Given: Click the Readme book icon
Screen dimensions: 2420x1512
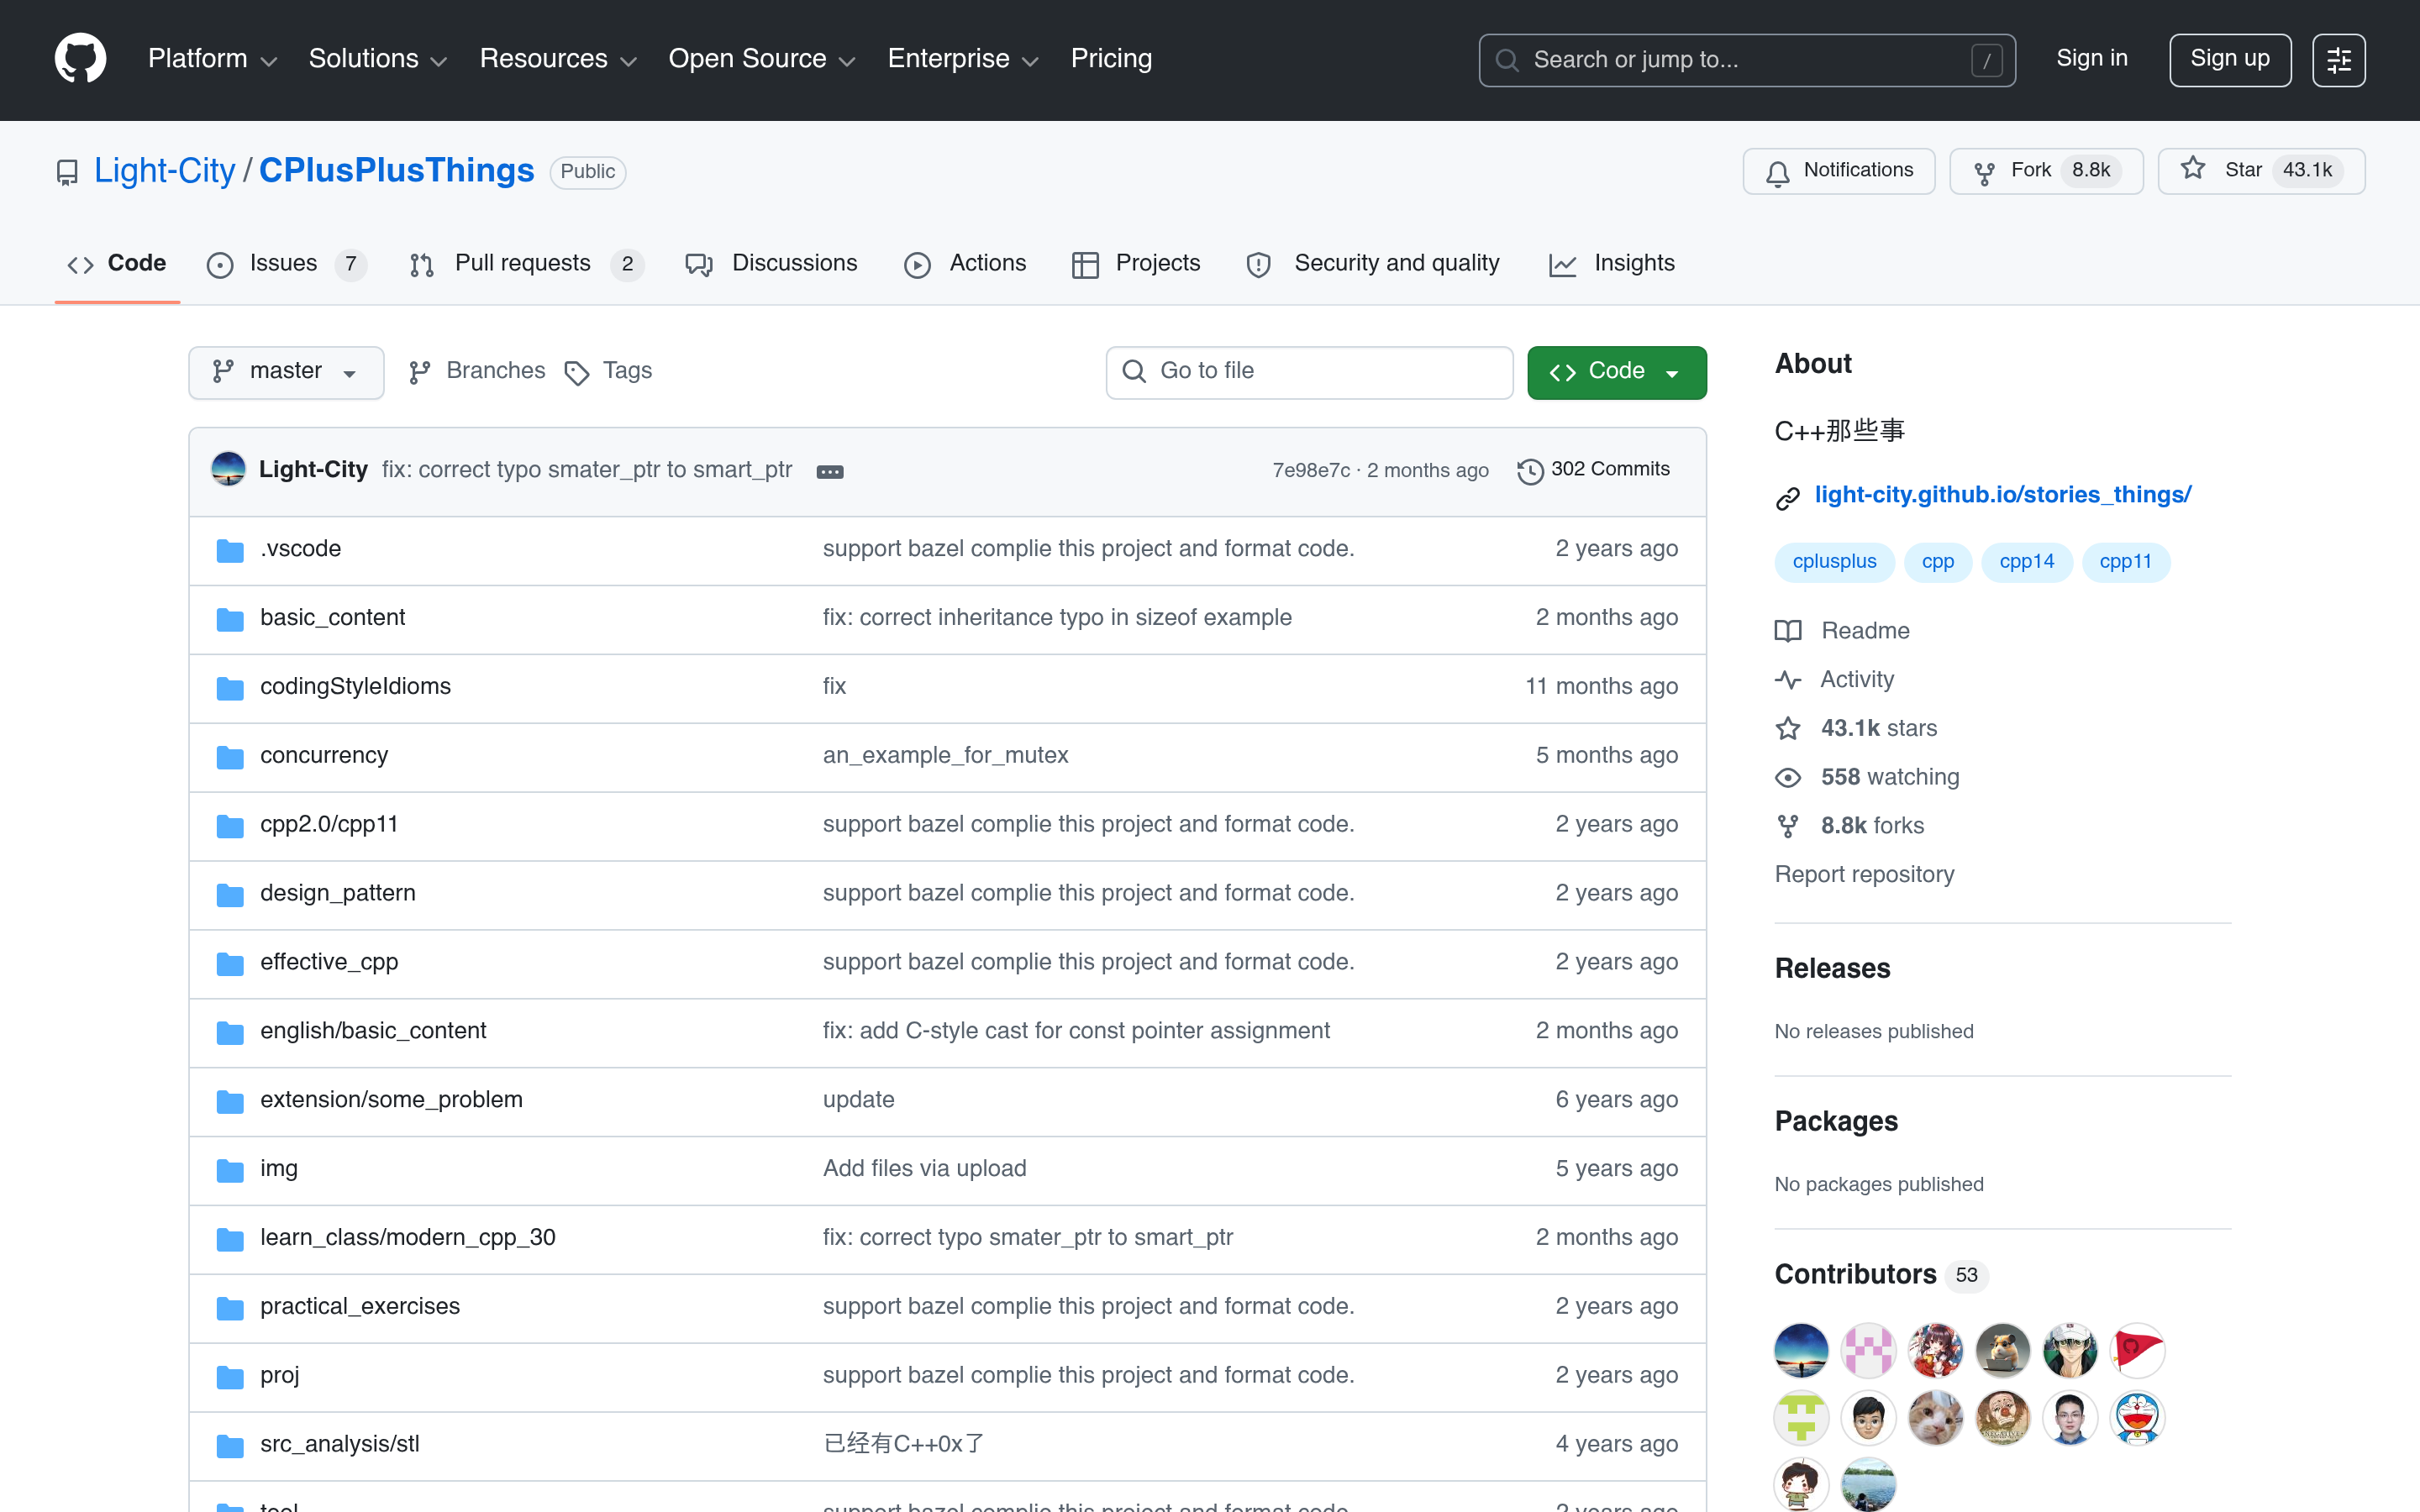Looking at the screenshot, I should coord(1787,631).
